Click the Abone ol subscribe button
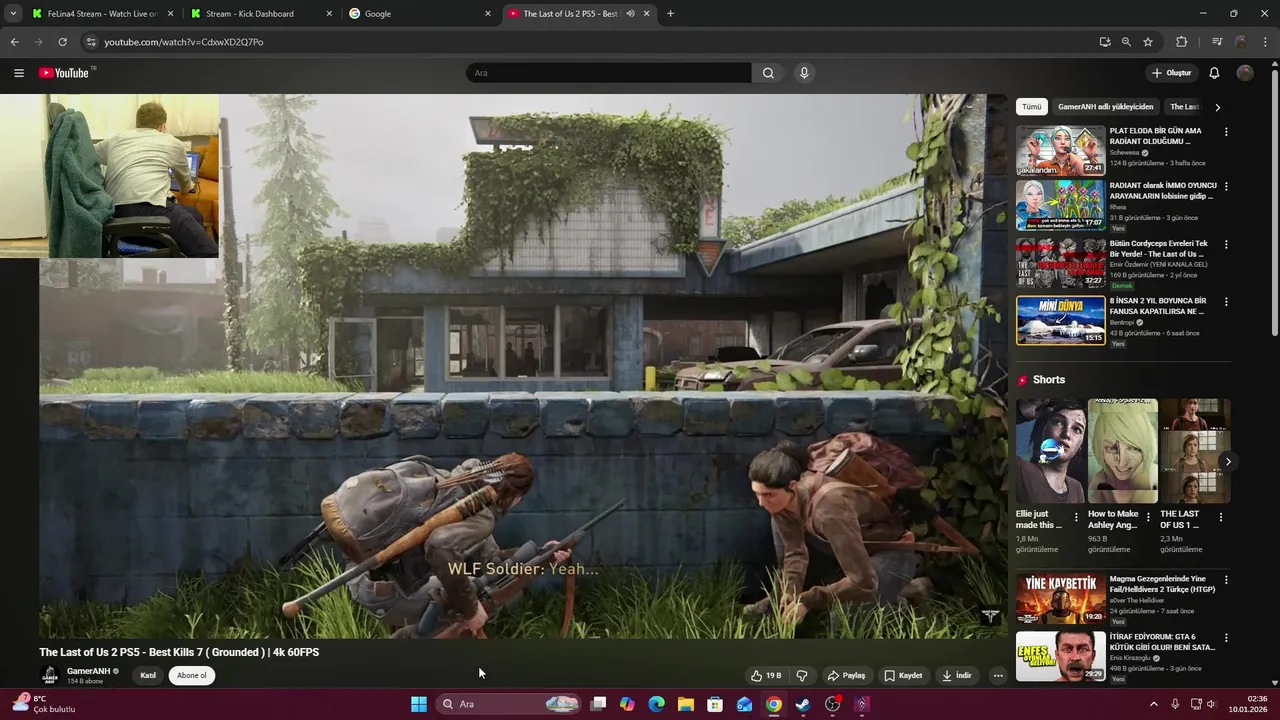Viewport: 1280px width, 720px height. pos(192,675)
